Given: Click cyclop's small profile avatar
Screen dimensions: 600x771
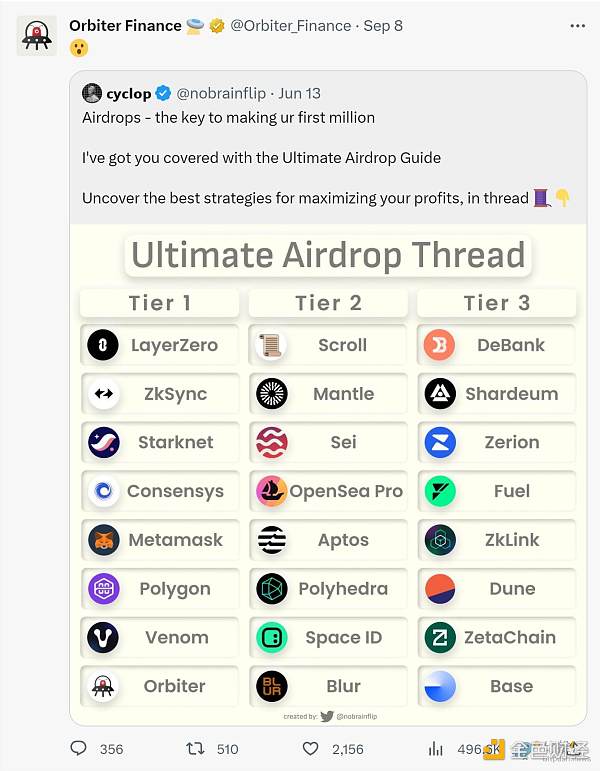Looking at the screenshot, I should (92, 93).
